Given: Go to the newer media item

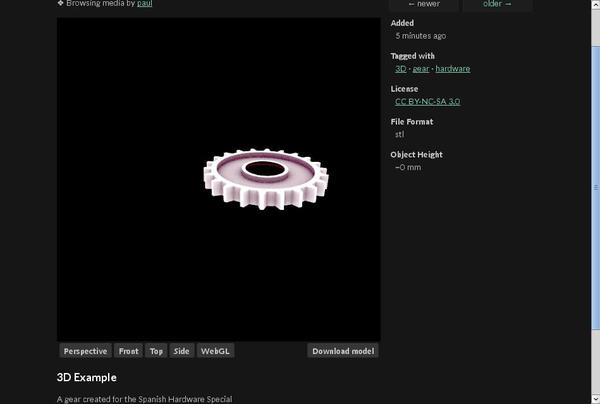Looking at the screenshot, I should [424, 5].
